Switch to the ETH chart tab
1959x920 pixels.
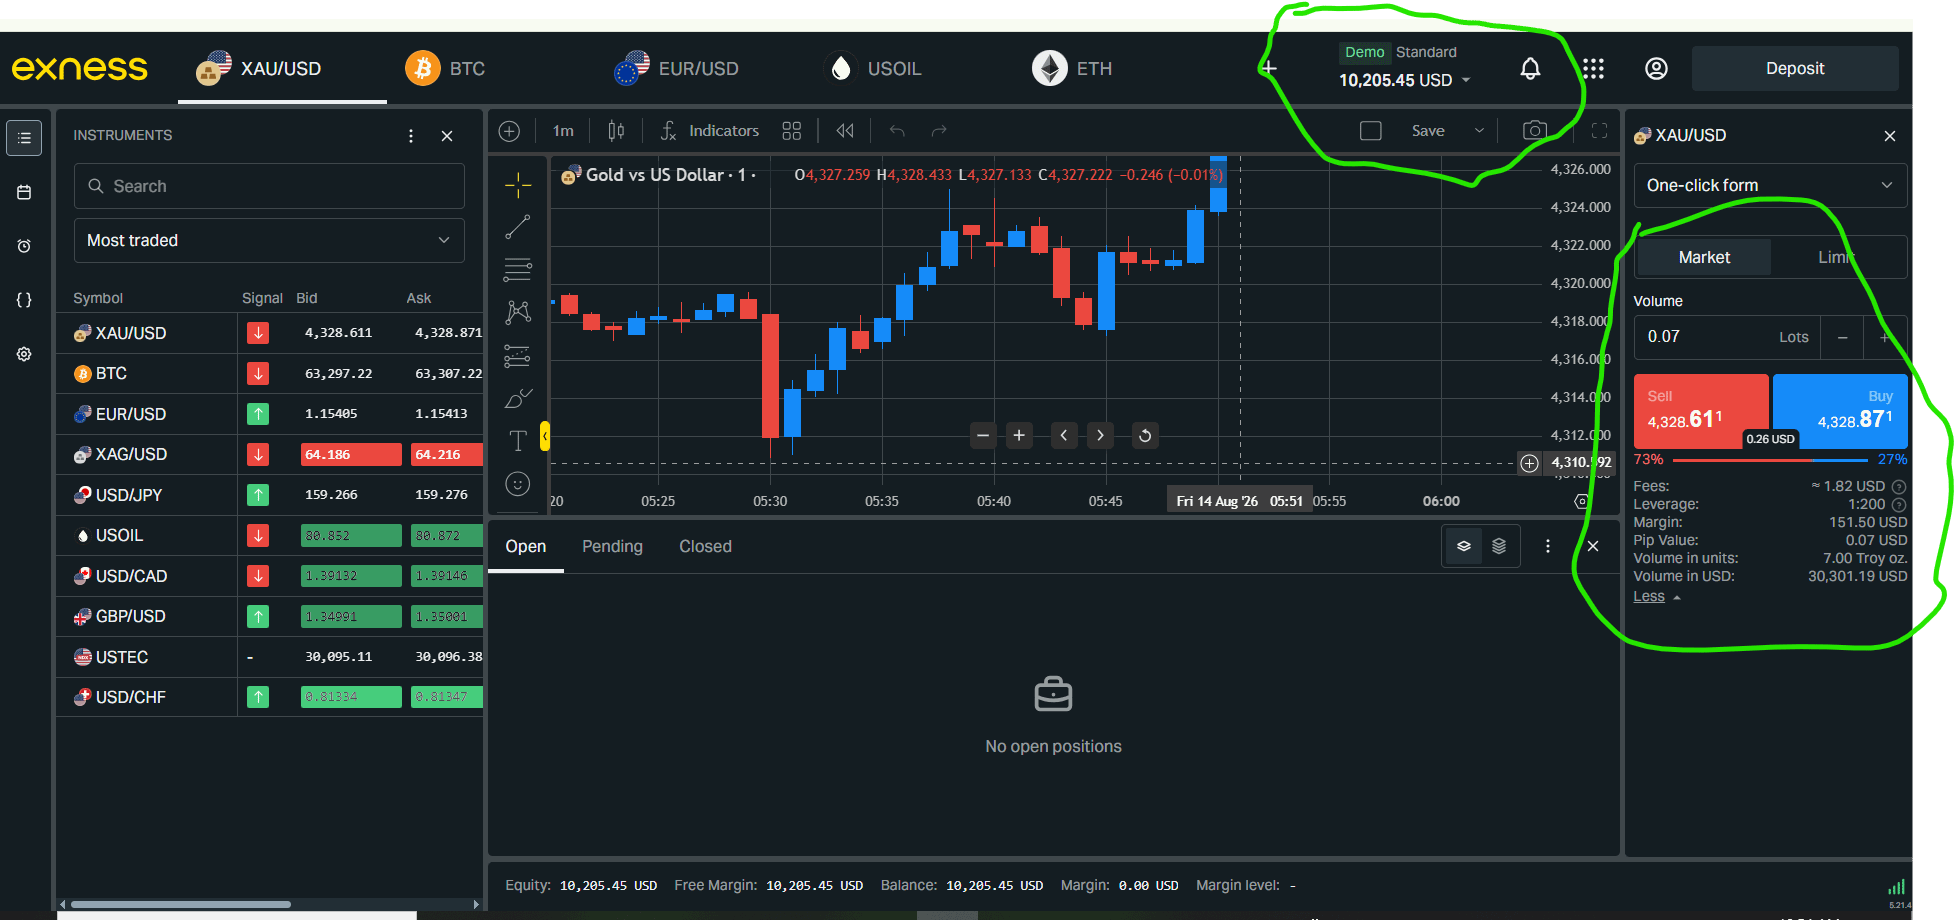click(x=1072, y=69)
